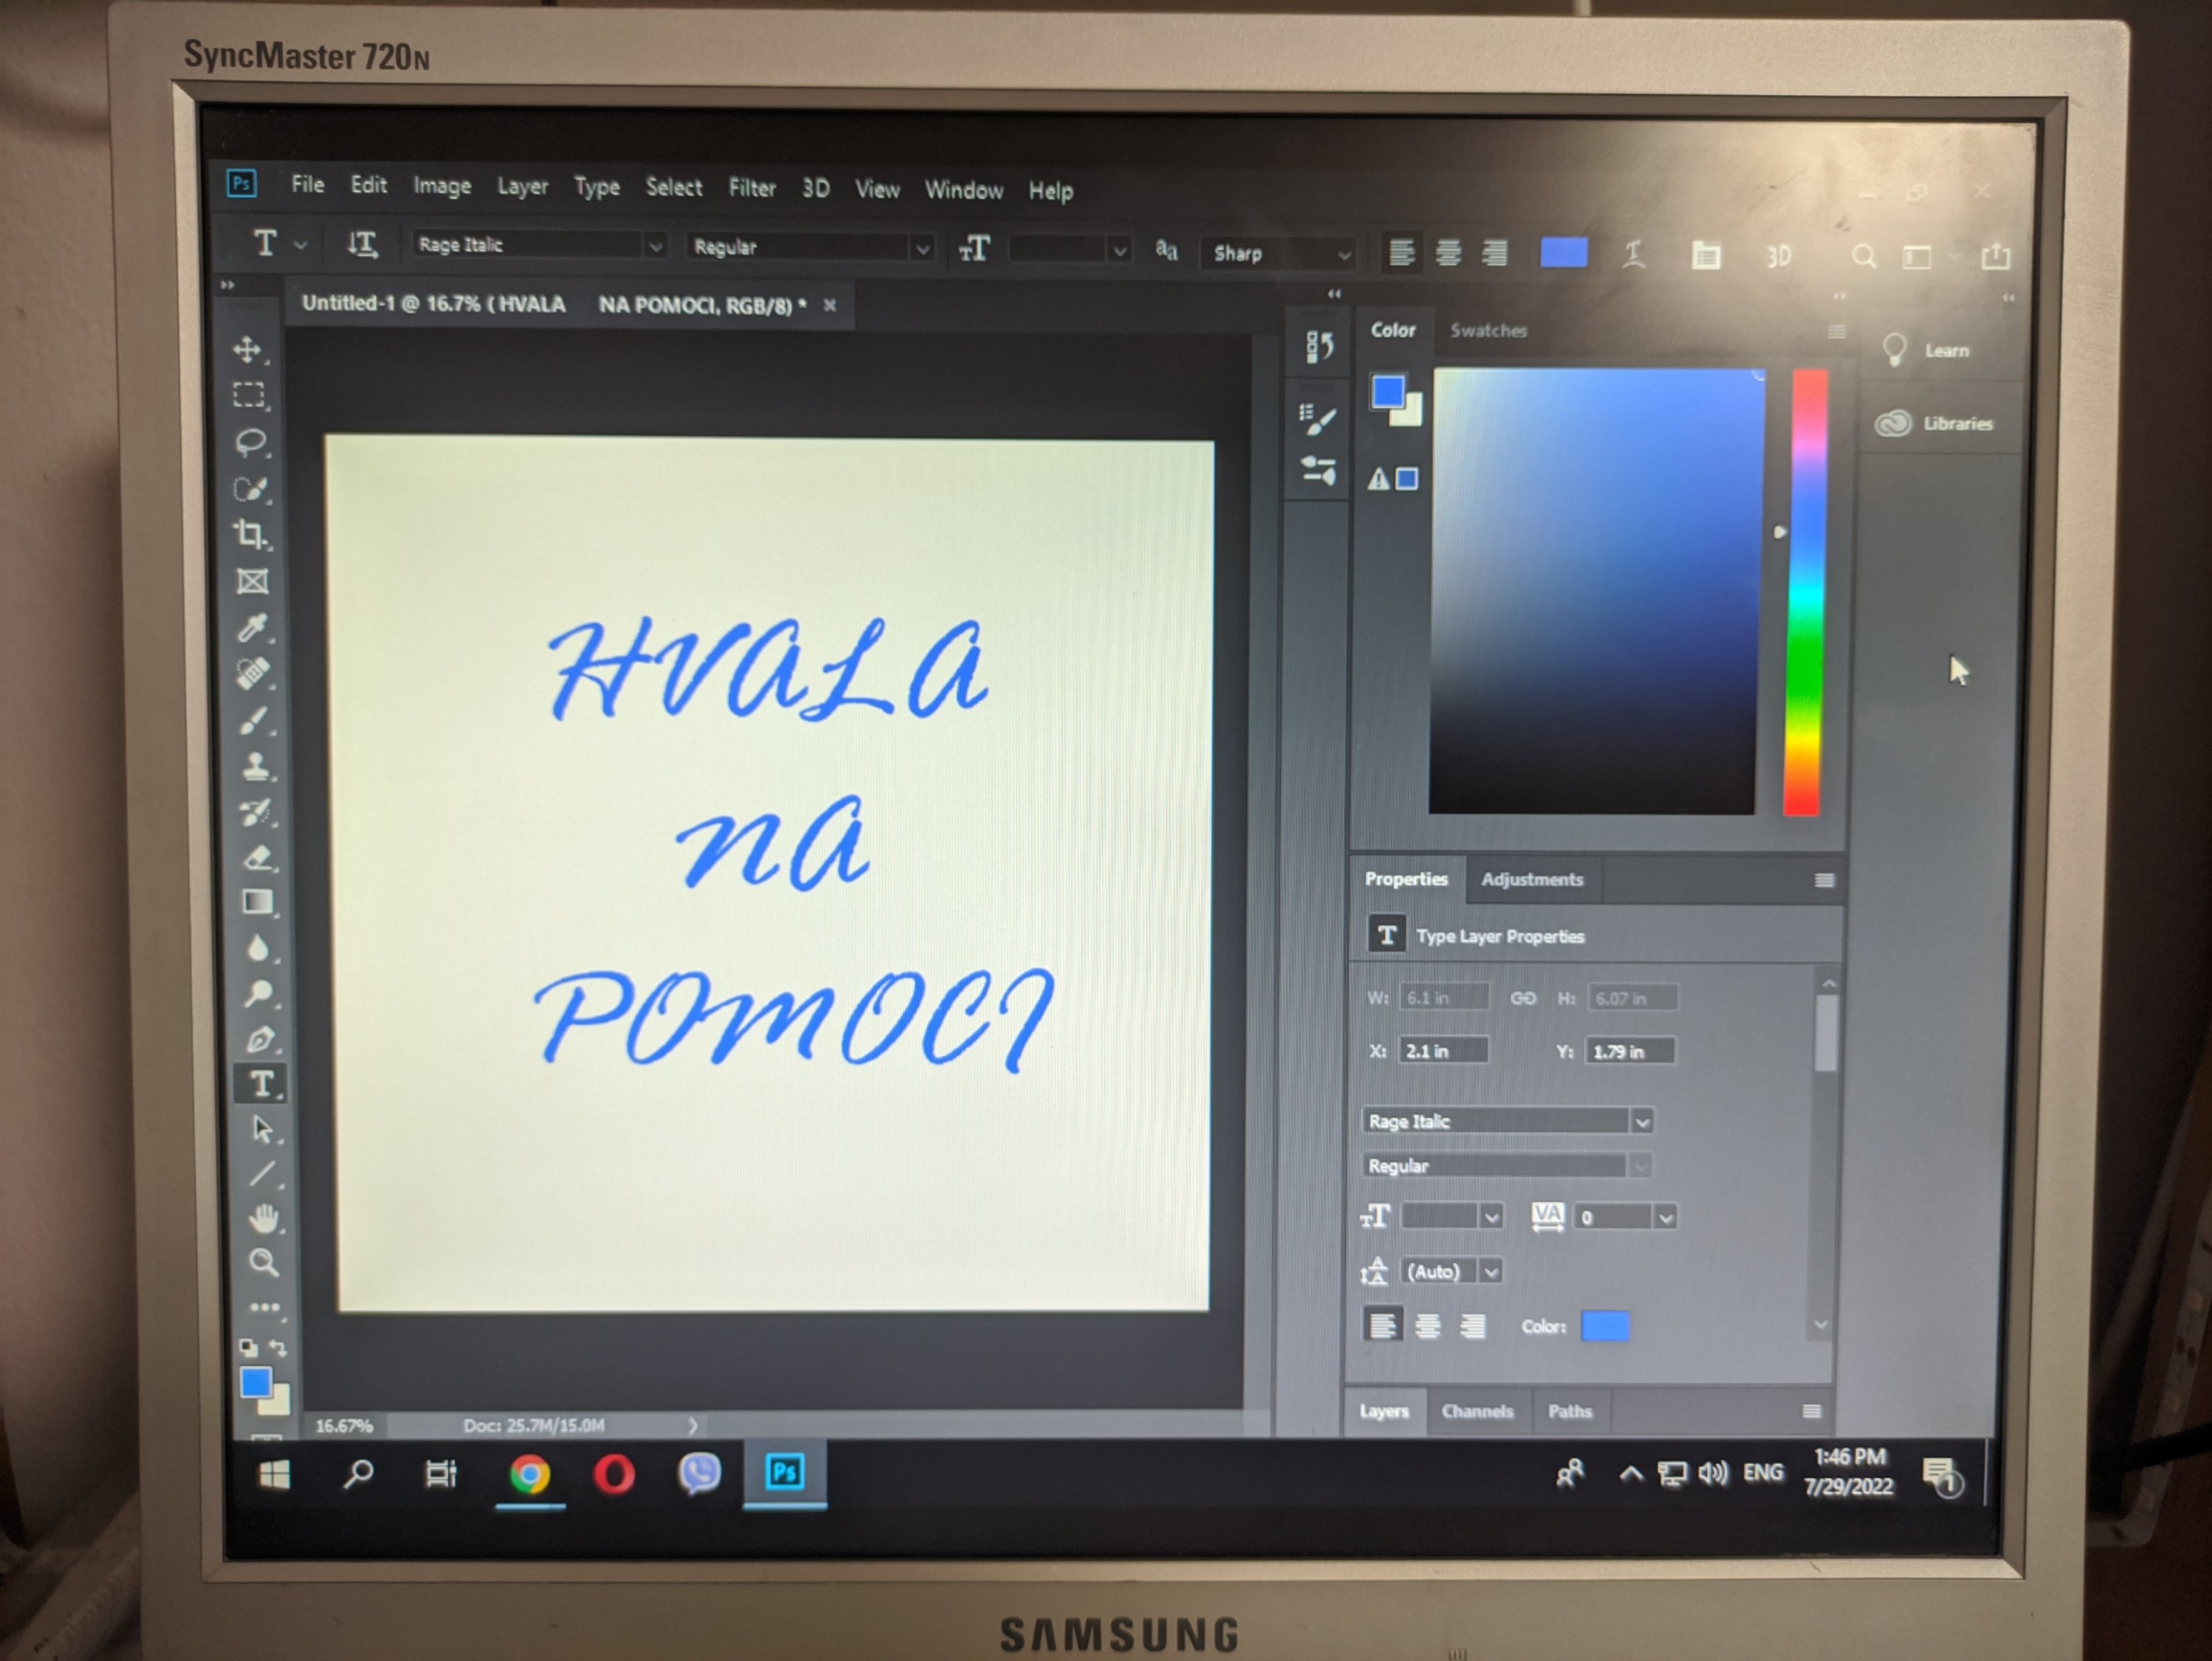Image resolution: width=2212 pixels, height=1661 pixels.
Task: Toggle text orientation in options bar
Action: [x=361, y=244]
